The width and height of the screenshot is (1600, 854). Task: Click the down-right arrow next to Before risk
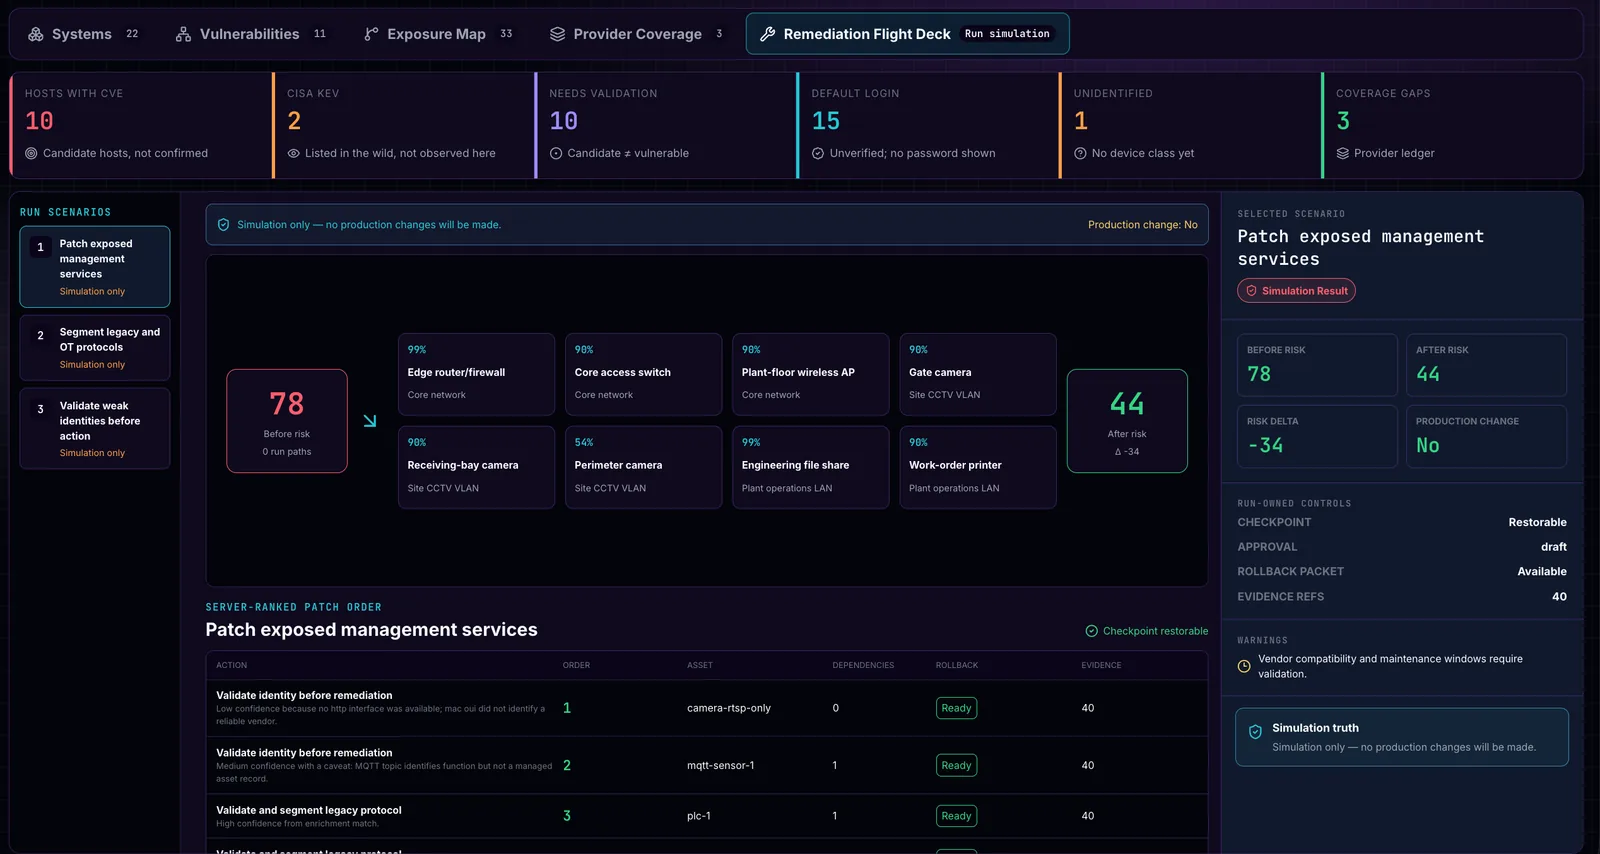tap(370, 421)
